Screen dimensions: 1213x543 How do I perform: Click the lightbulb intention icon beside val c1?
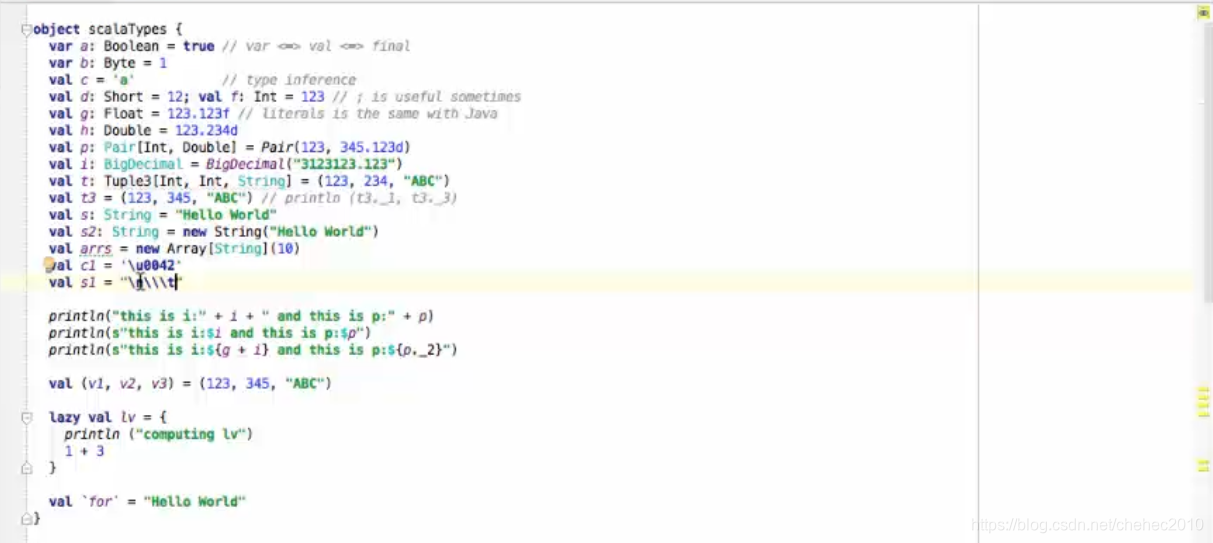coord(49,264)
